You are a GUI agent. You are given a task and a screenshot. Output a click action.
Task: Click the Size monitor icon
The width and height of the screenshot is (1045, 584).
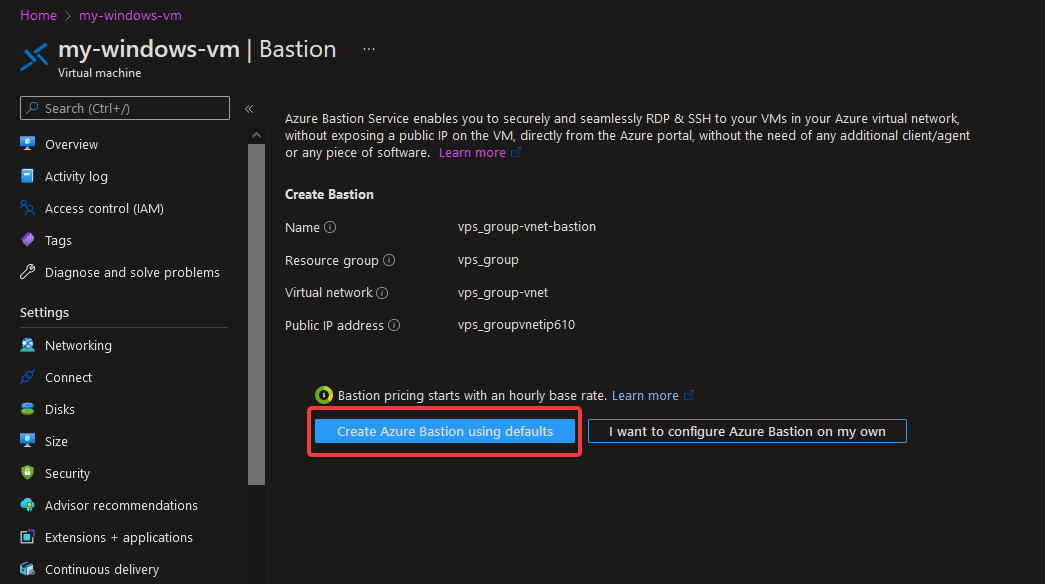[x=27, y=440]
